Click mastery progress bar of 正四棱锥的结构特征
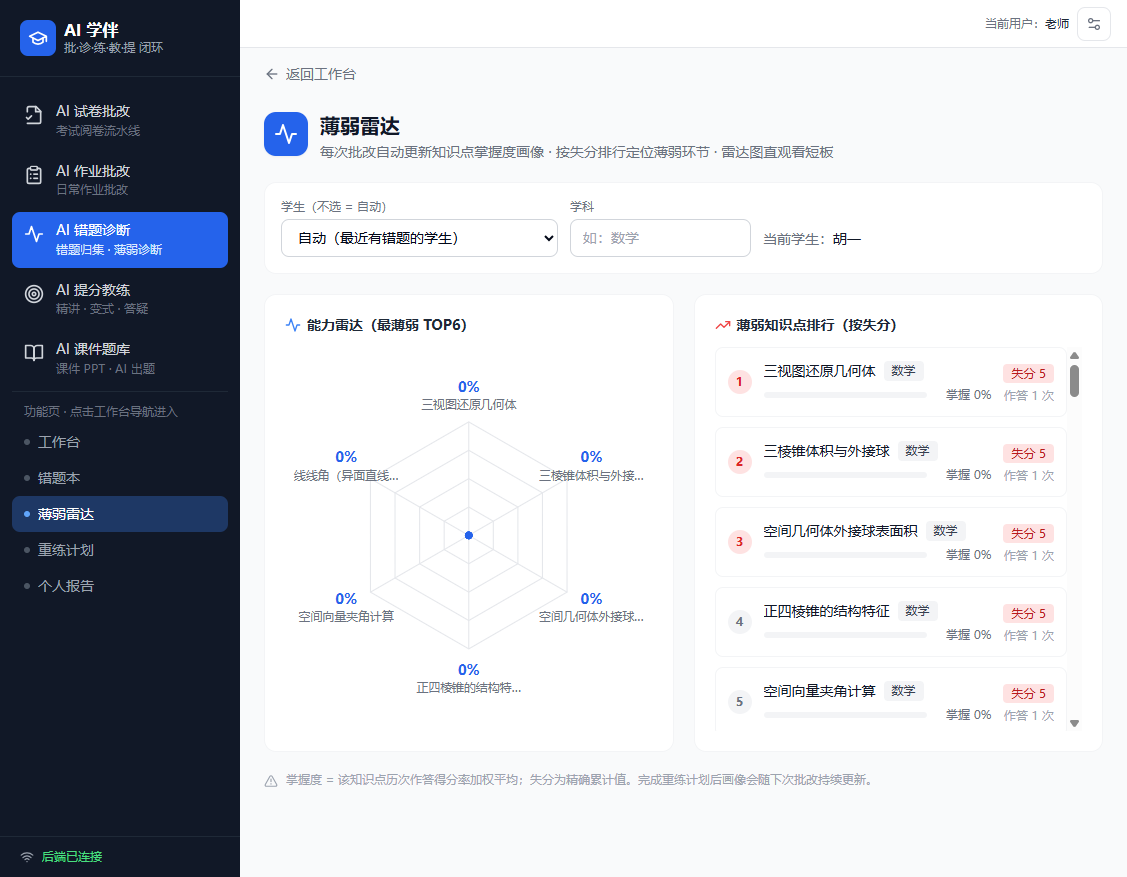1127x877 pixels. click(x=845, y=635)
